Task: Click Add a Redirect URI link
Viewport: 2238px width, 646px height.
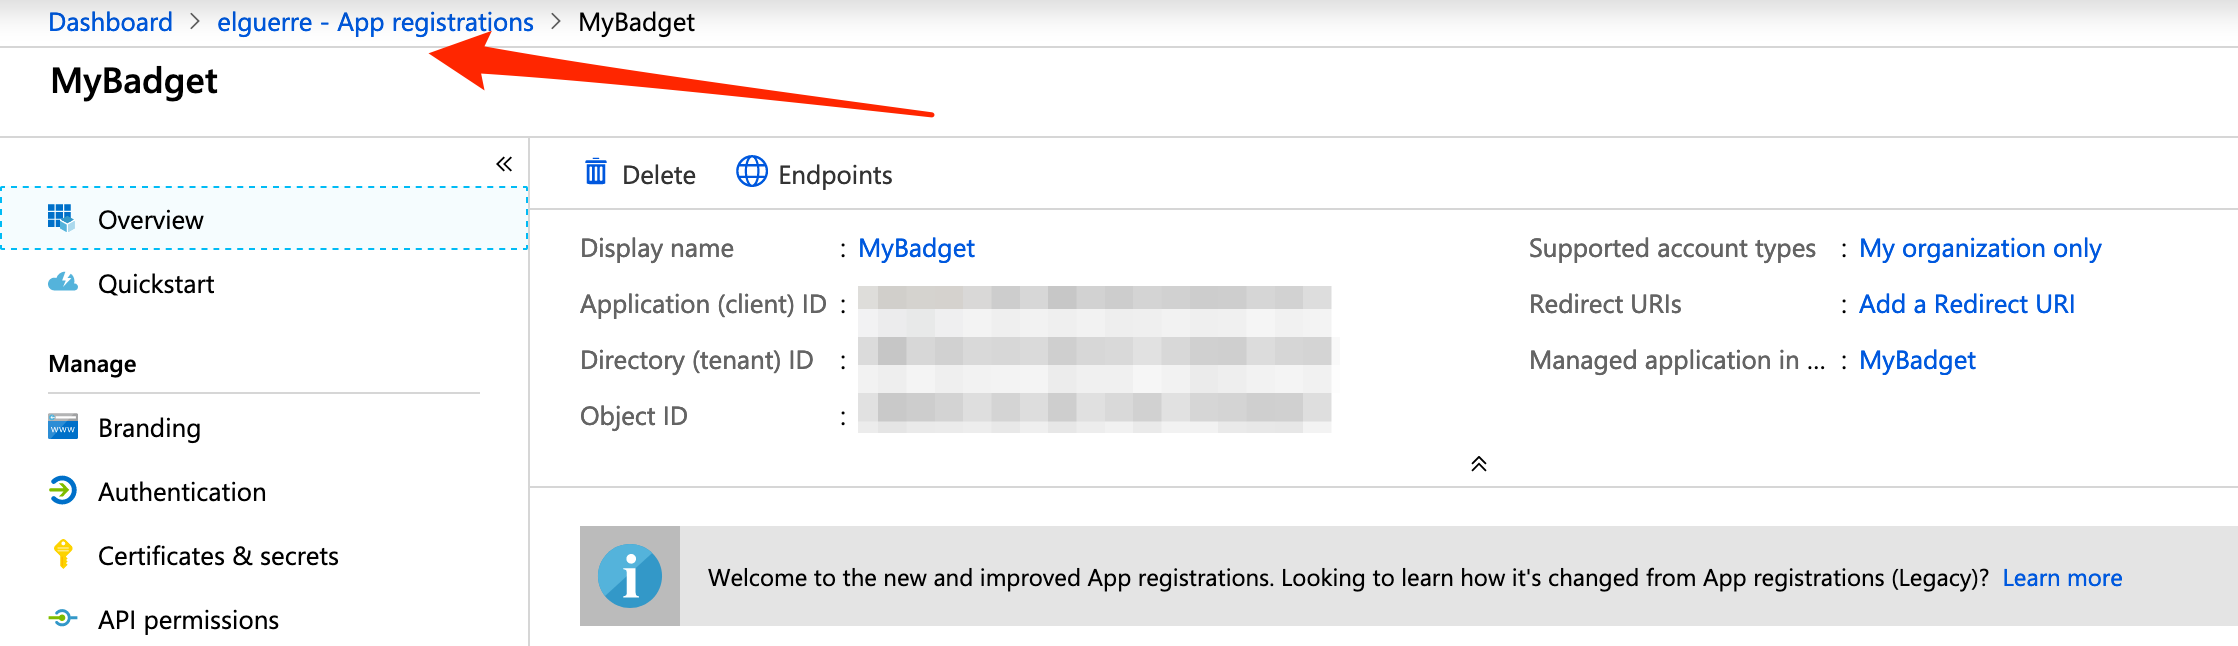Action: point(1966,304)
